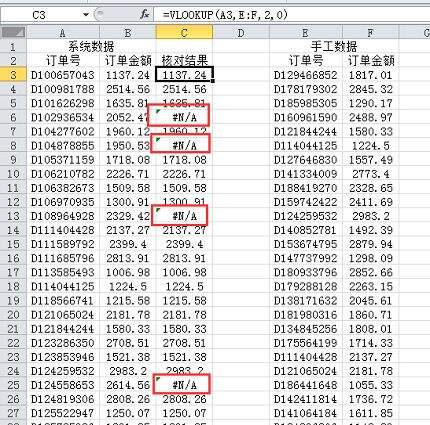Click the fill handle of cell C3

[213, 81]
